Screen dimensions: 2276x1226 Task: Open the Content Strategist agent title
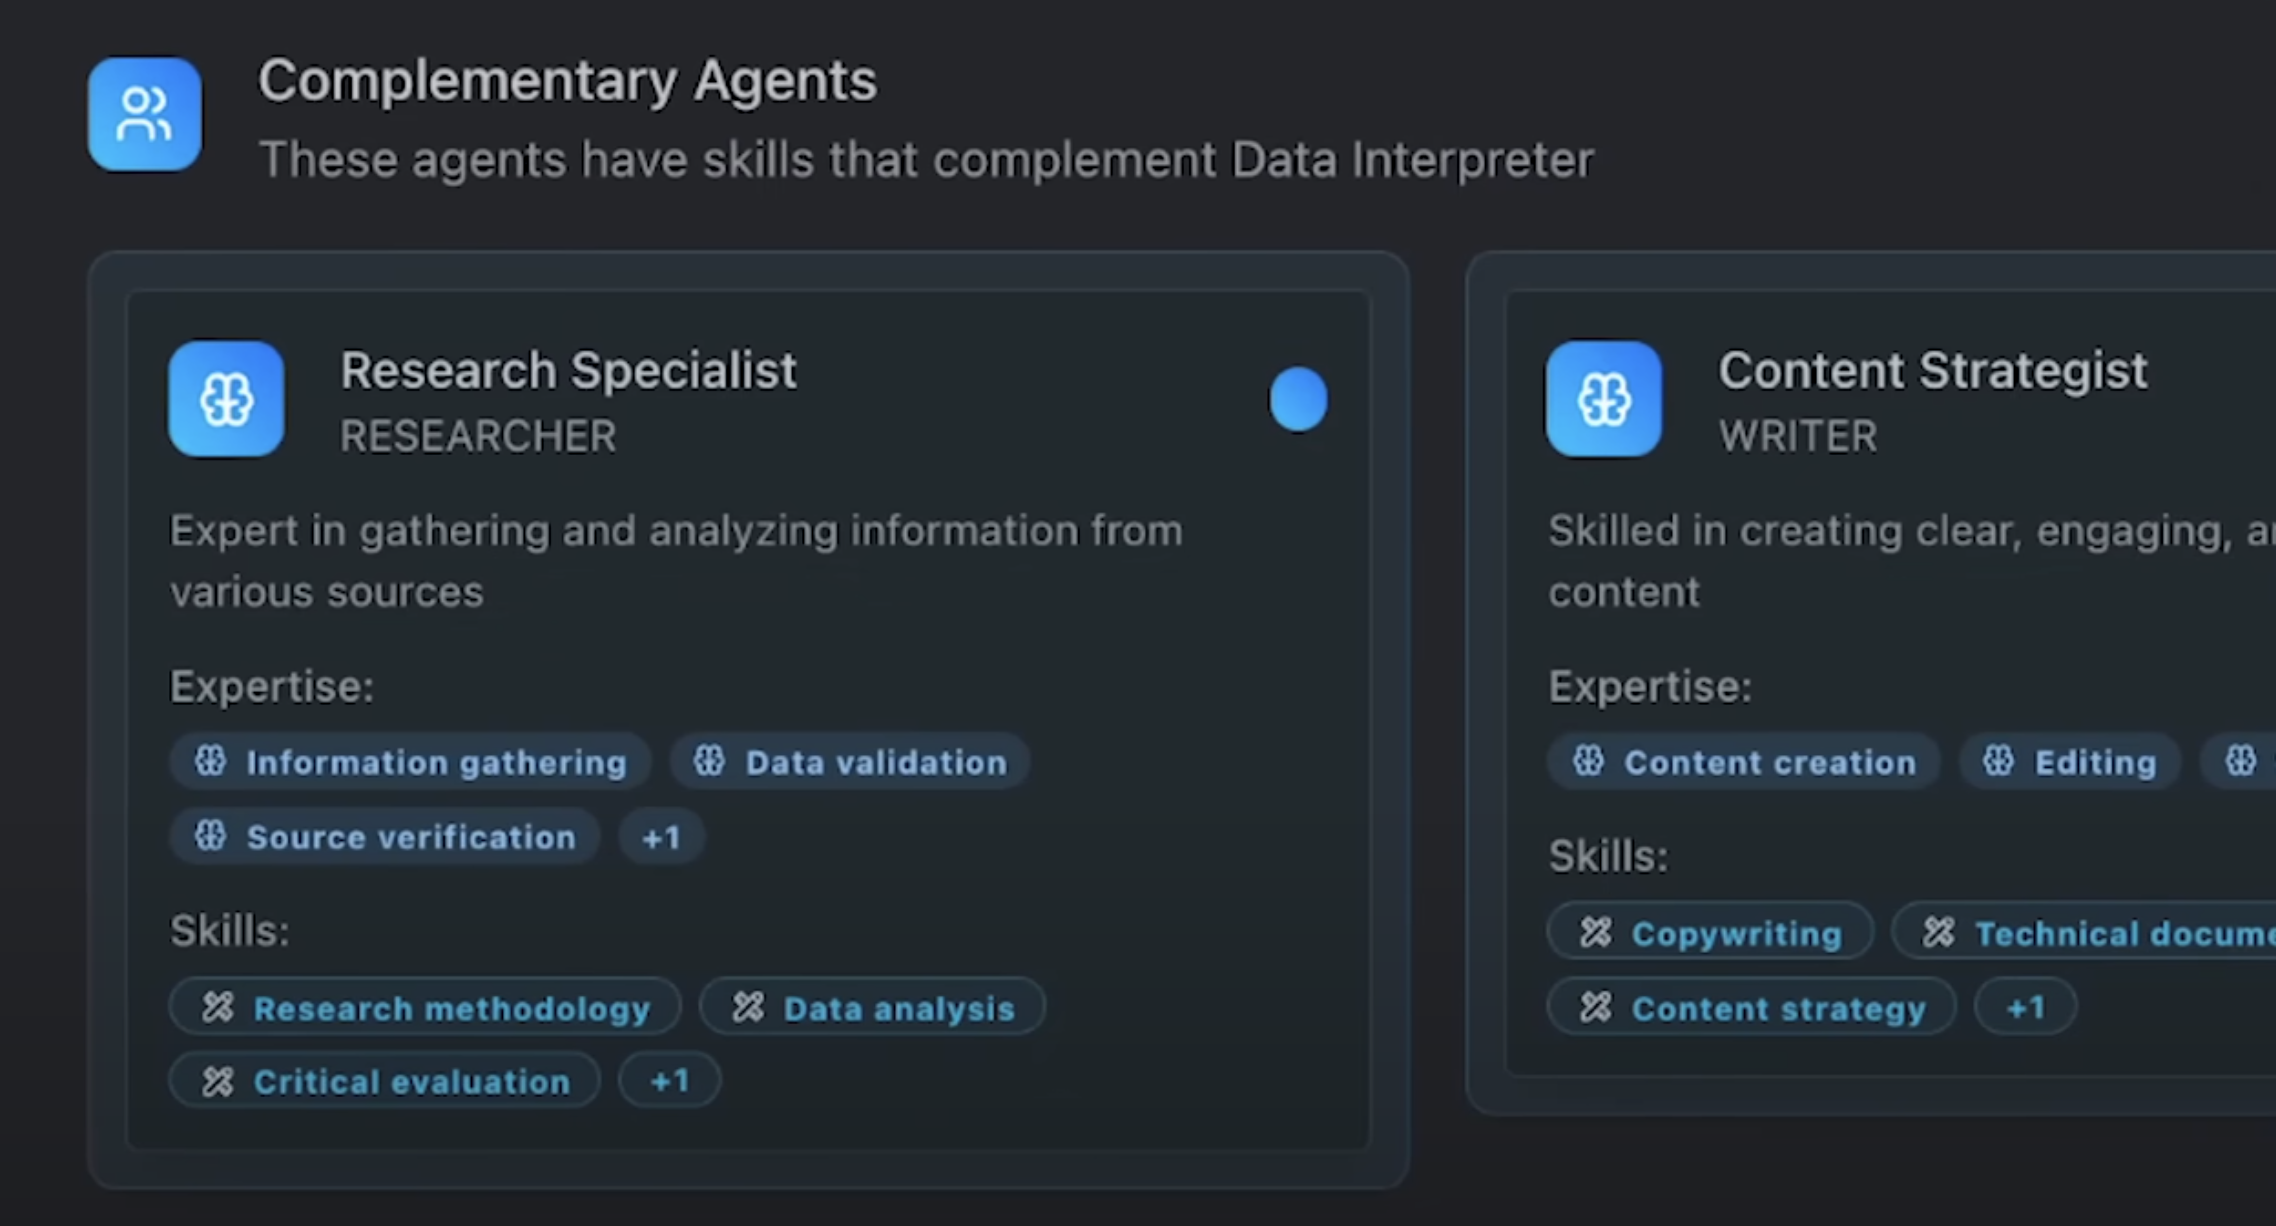1932,371
